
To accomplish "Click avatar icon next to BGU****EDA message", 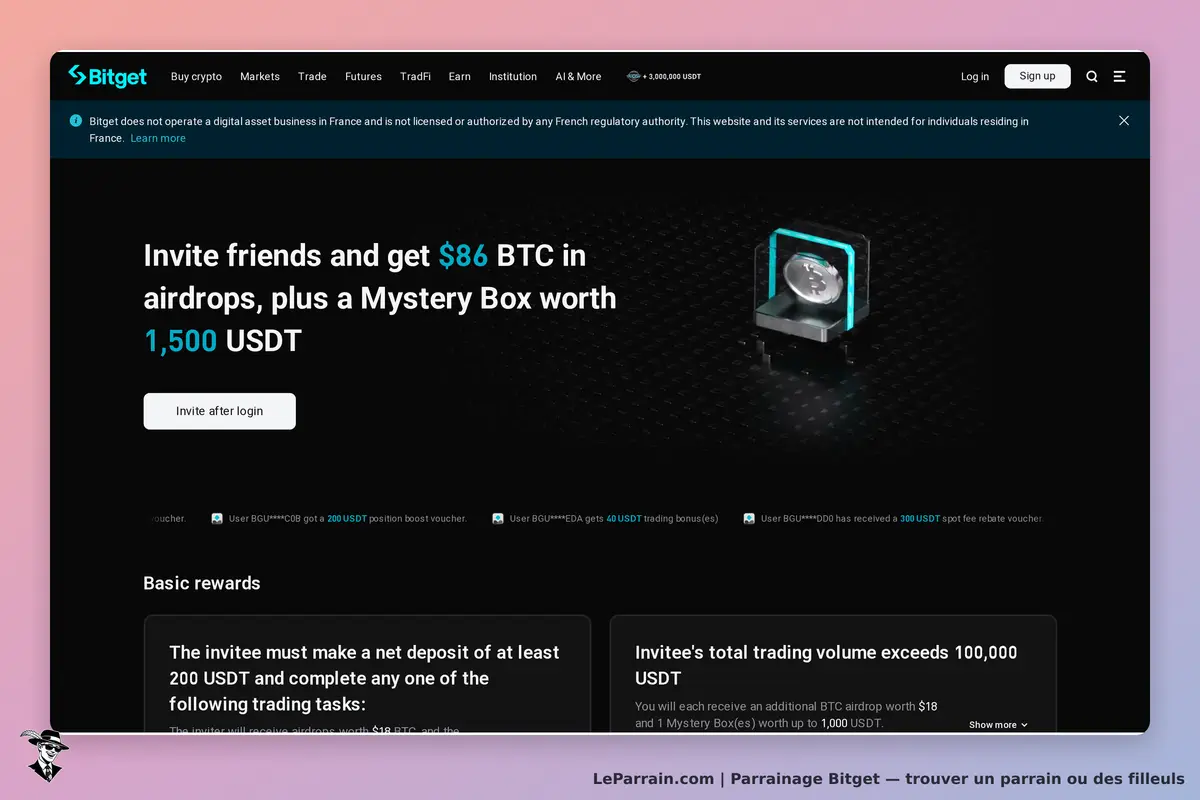I will coord(498,519).
